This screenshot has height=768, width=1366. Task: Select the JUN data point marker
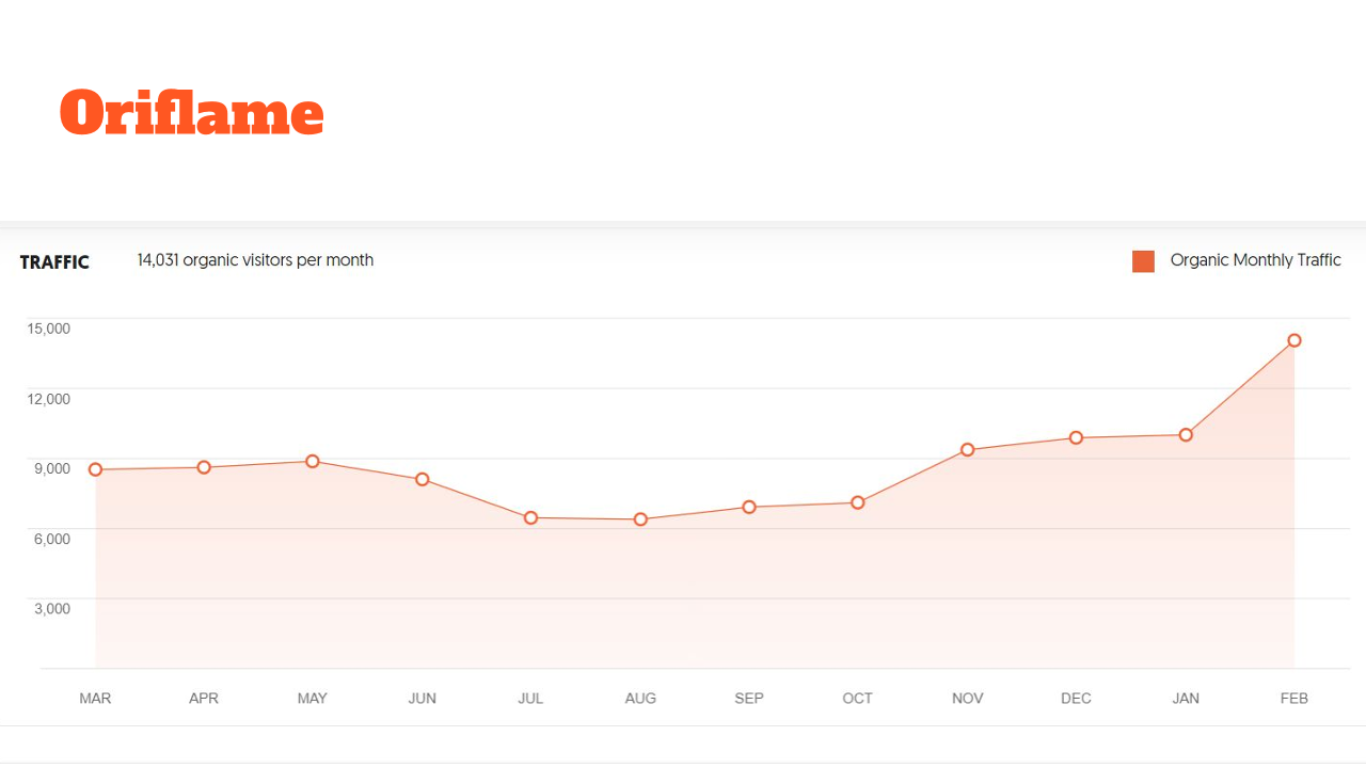(422, 480)
